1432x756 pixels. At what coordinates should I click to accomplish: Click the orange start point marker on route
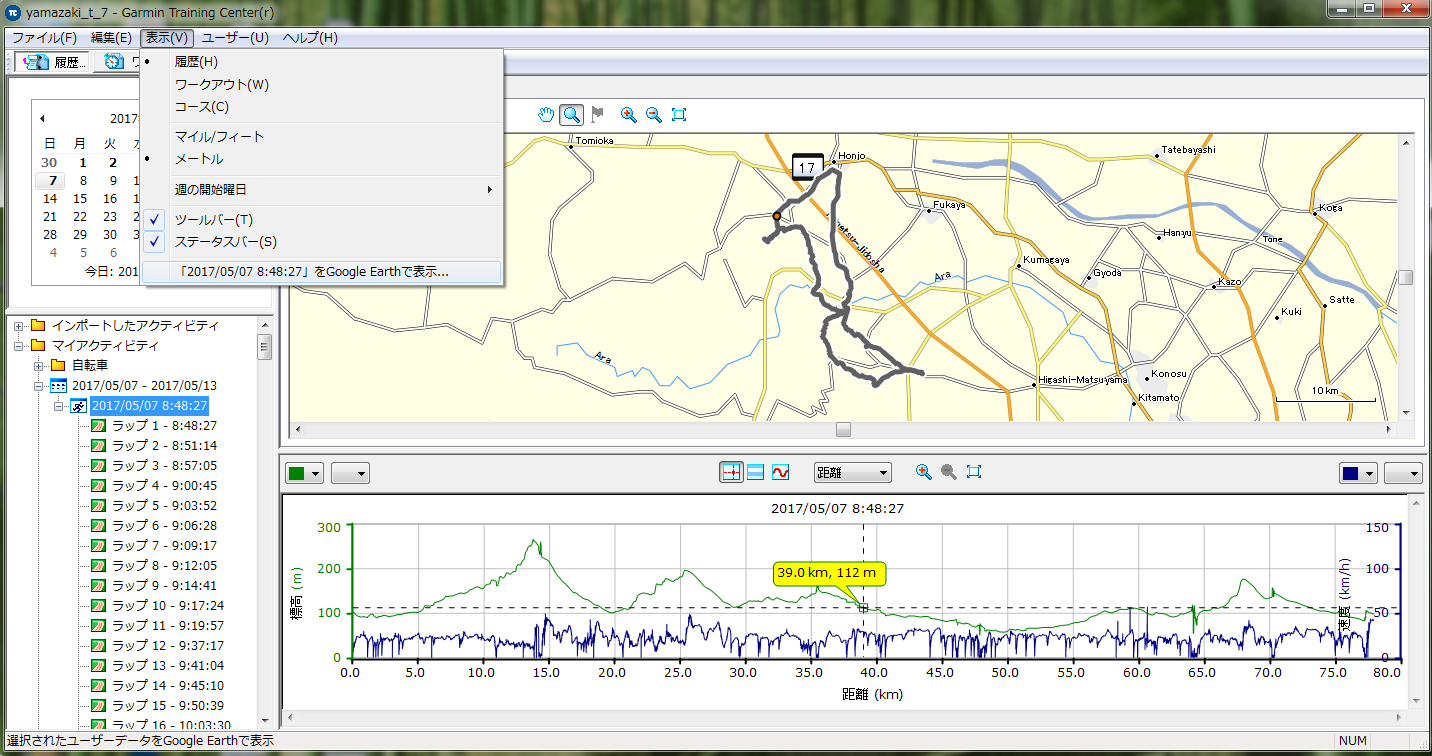click(x=776, y=215)
